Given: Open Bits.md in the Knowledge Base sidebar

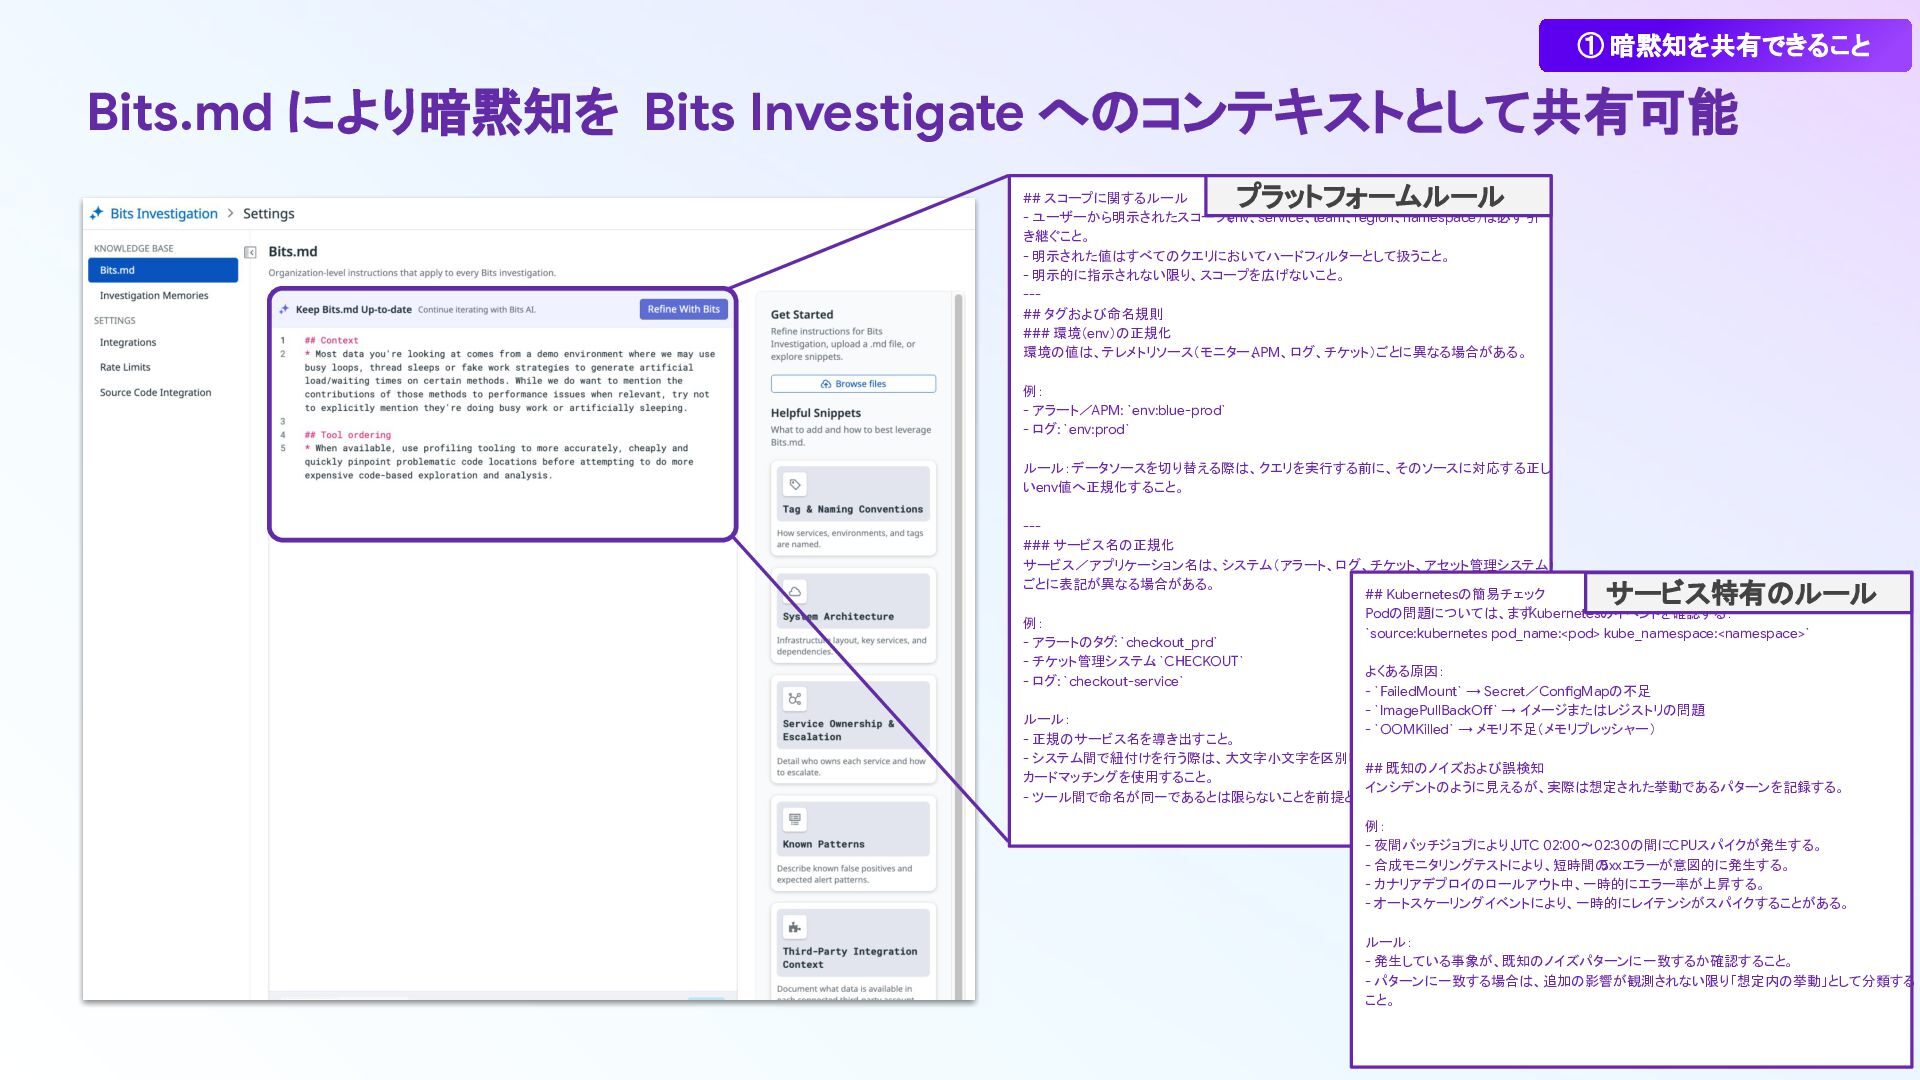Looking at the screenshot, I should pyautogui.click(x=163, y=270).
